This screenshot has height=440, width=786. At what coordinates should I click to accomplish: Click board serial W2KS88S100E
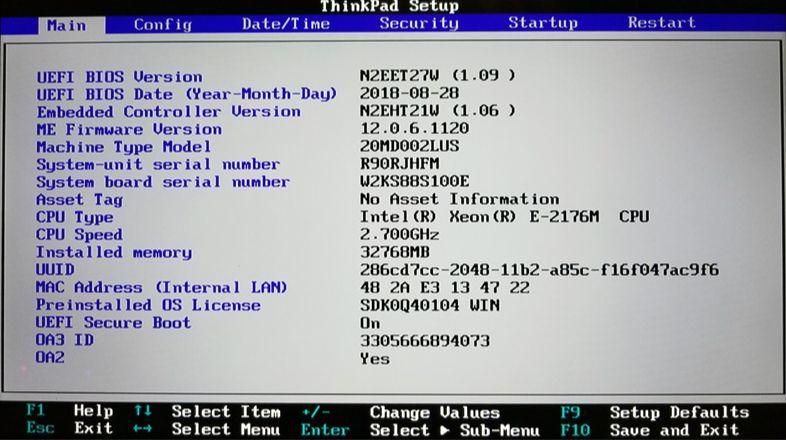coord(415,181)
